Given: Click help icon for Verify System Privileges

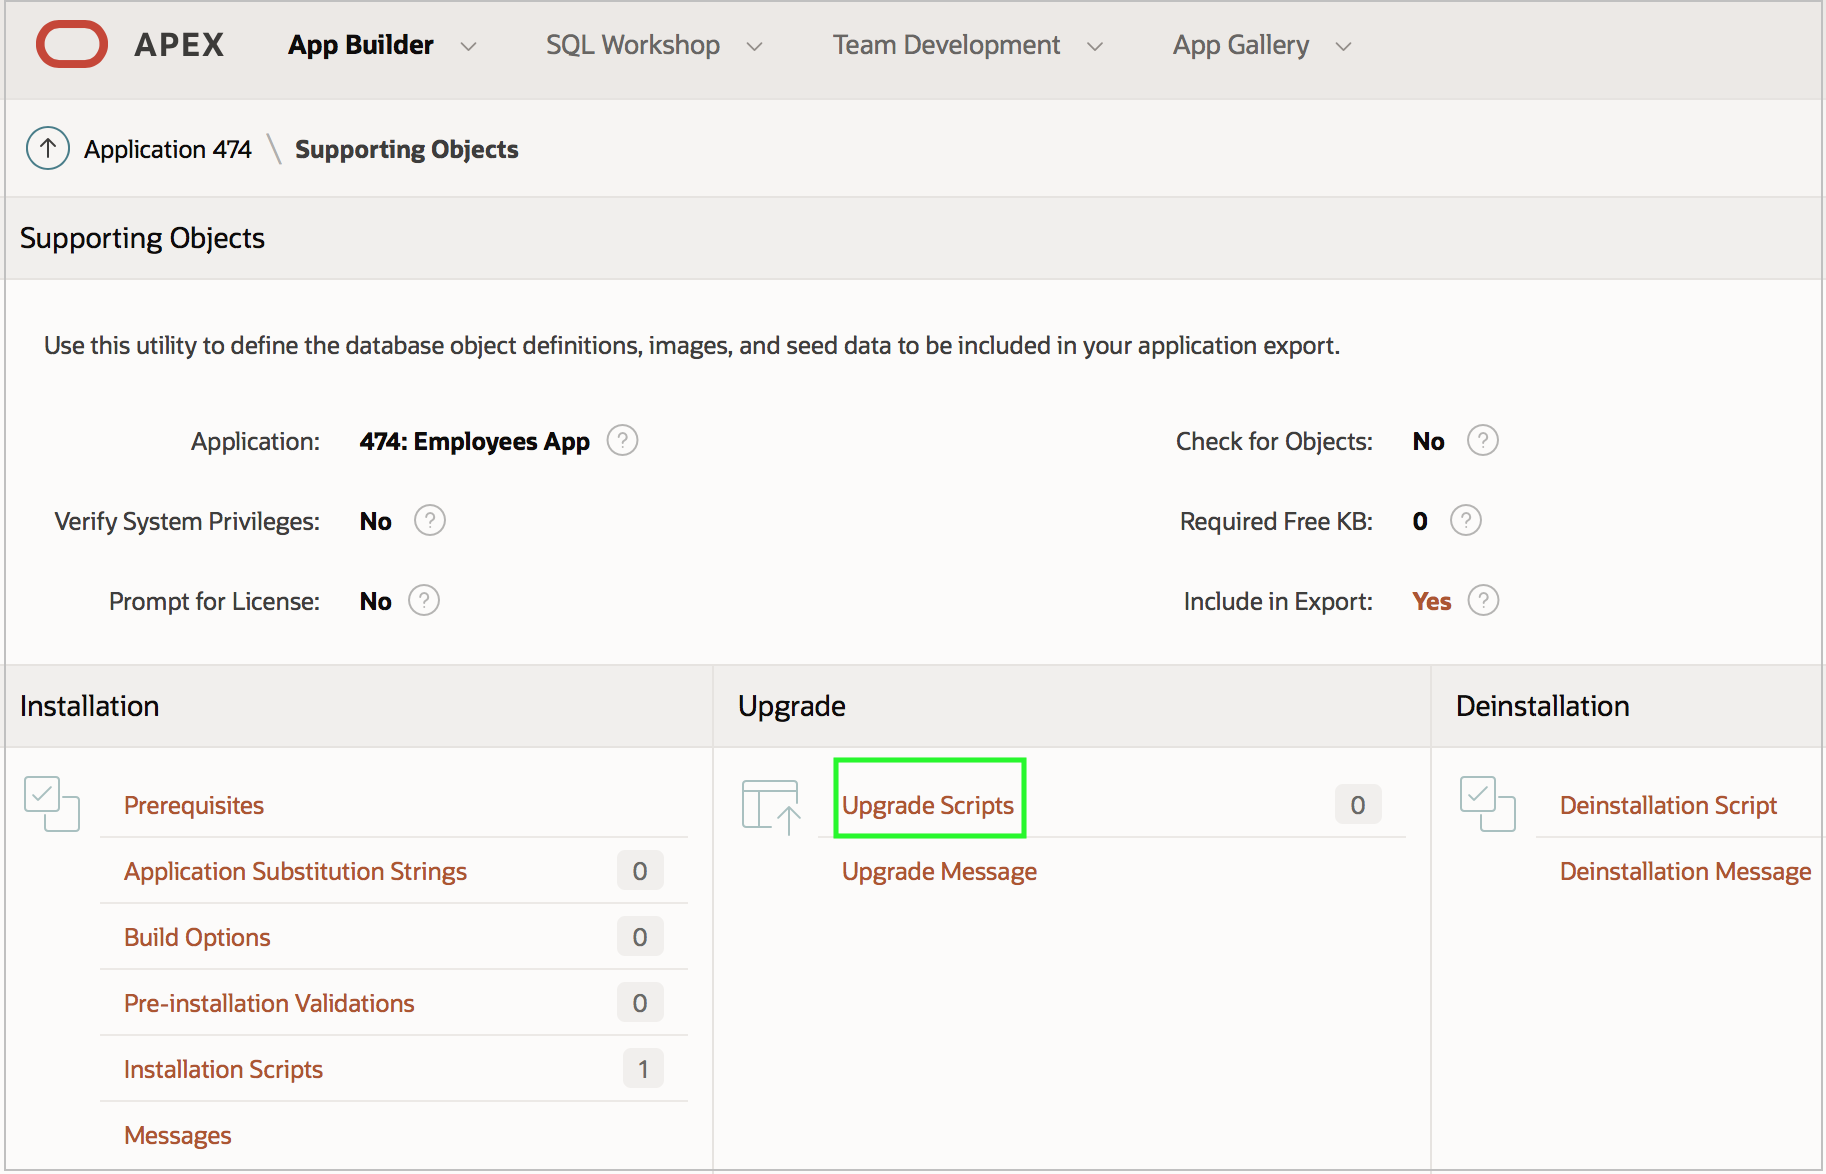Looking at the screenshot, I should point(430,521).
